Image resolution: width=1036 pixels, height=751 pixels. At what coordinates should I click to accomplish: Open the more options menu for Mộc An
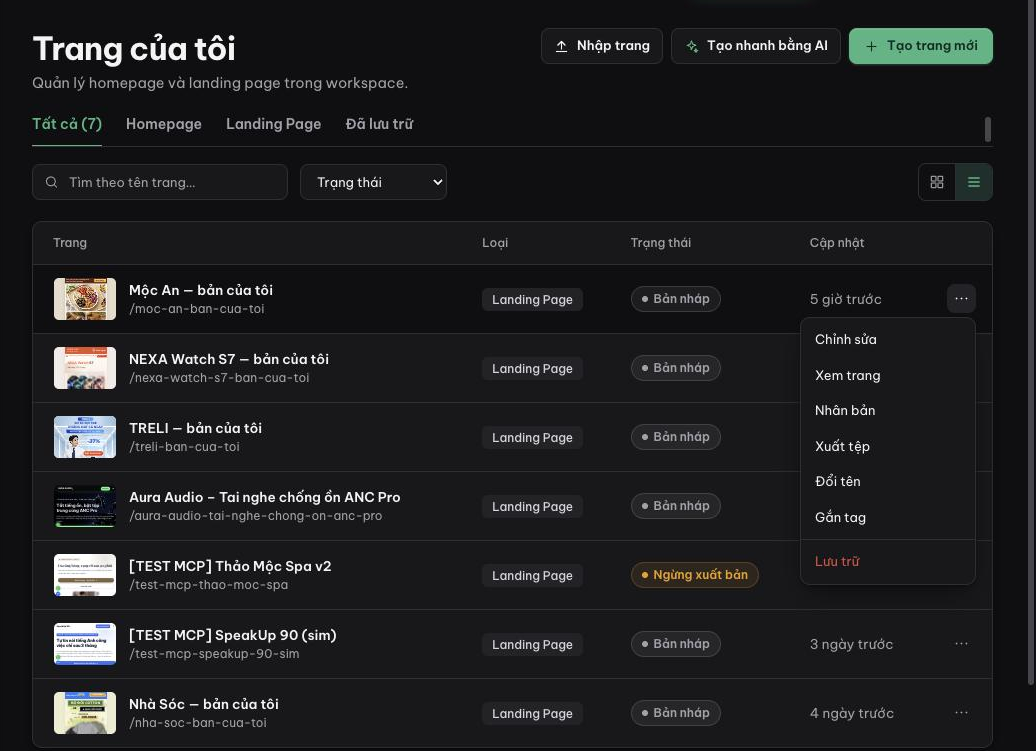961,299
